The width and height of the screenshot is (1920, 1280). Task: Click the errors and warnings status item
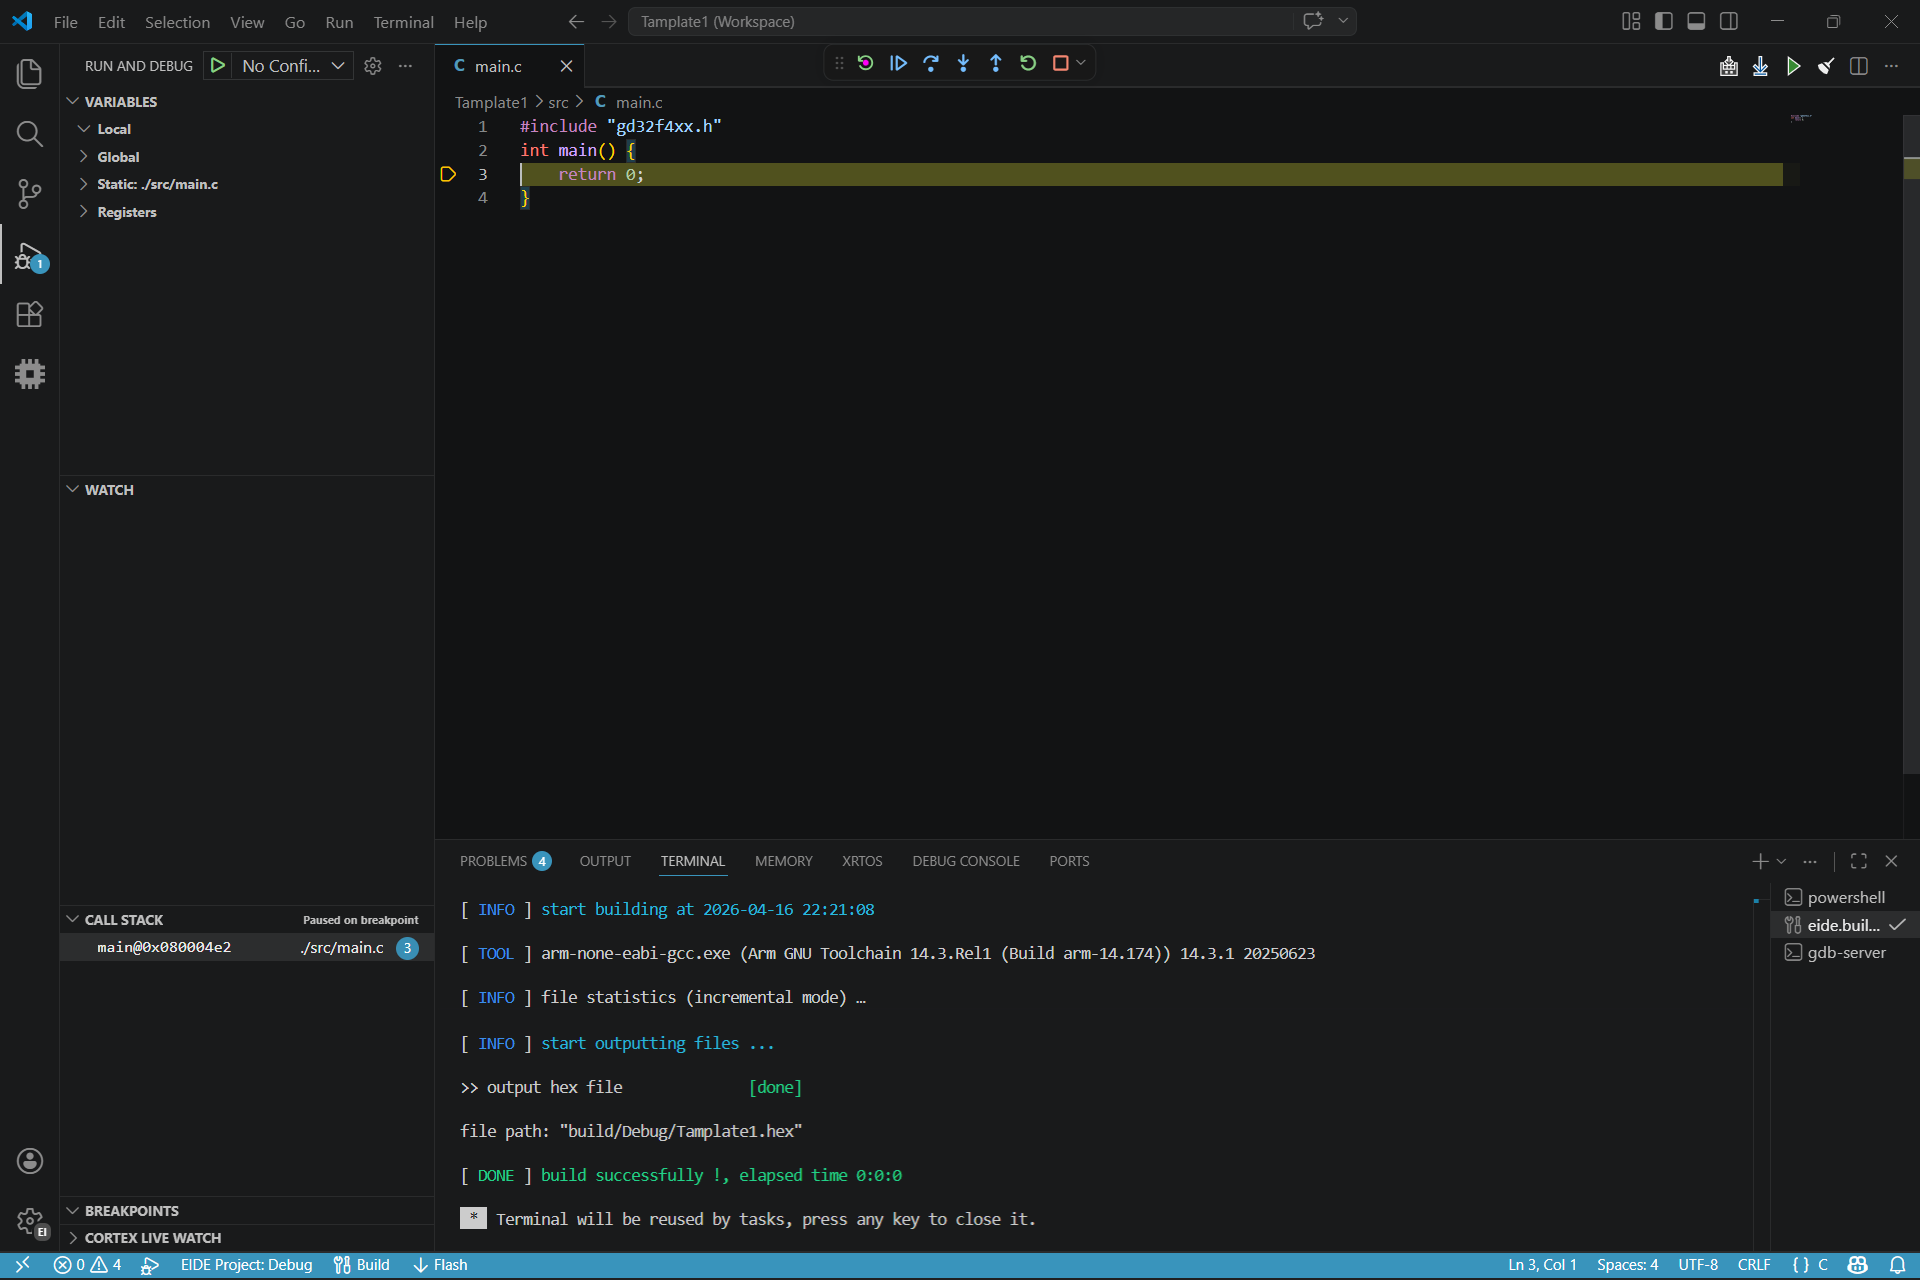coord(87,1265)
